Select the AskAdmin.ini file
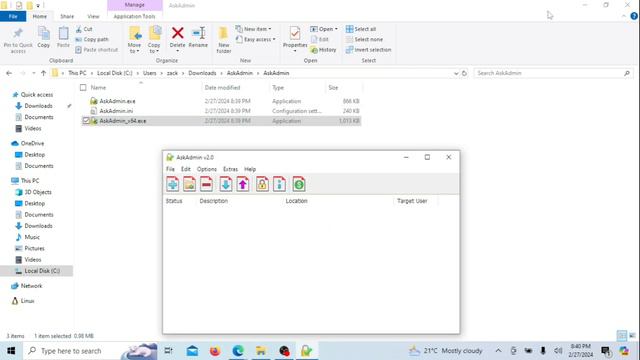Screen dimensions: 640x360 click(x=116, y=111)
